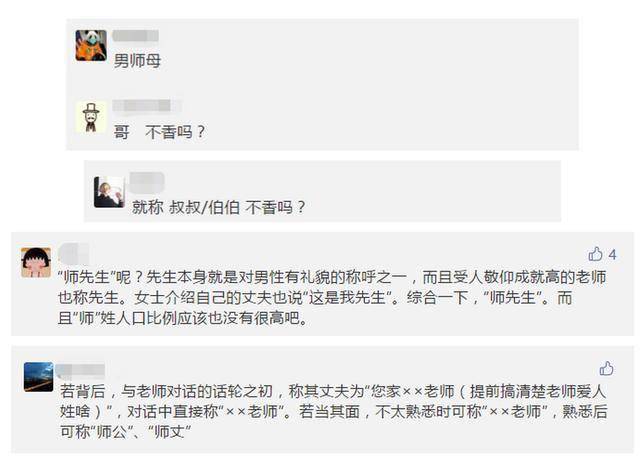Open blurred username above "男师母"
The height and width of the screenshot is (461, 640).
point(136,37)
